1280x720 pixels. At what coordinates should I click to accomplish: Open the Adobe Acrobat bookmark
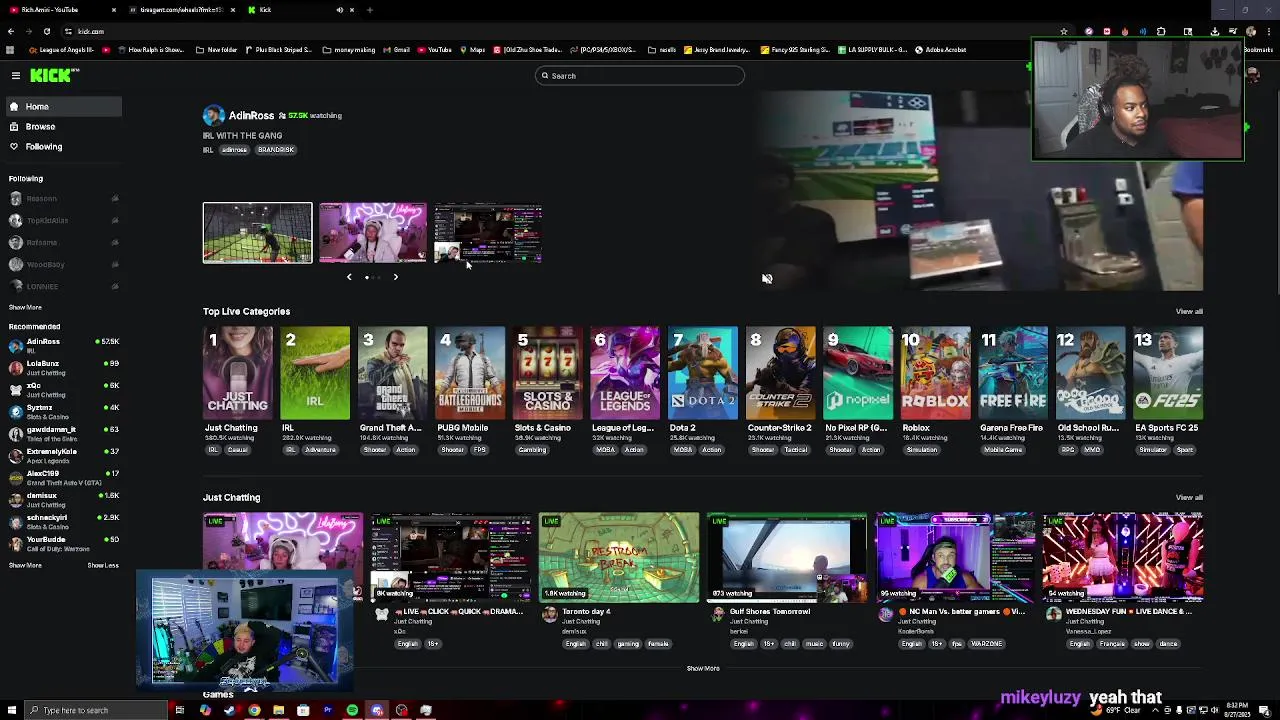941,49
